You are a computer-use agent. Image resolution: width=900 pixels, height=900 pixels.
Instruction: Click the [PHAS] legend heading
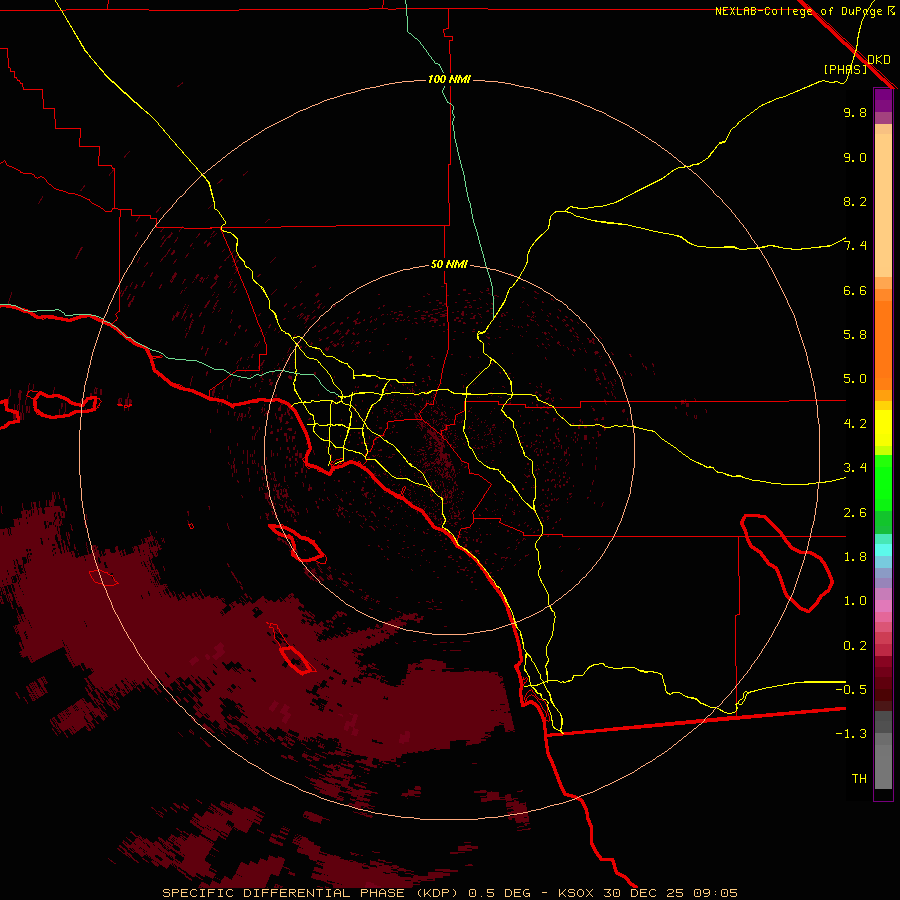click(x=845, y=69)
